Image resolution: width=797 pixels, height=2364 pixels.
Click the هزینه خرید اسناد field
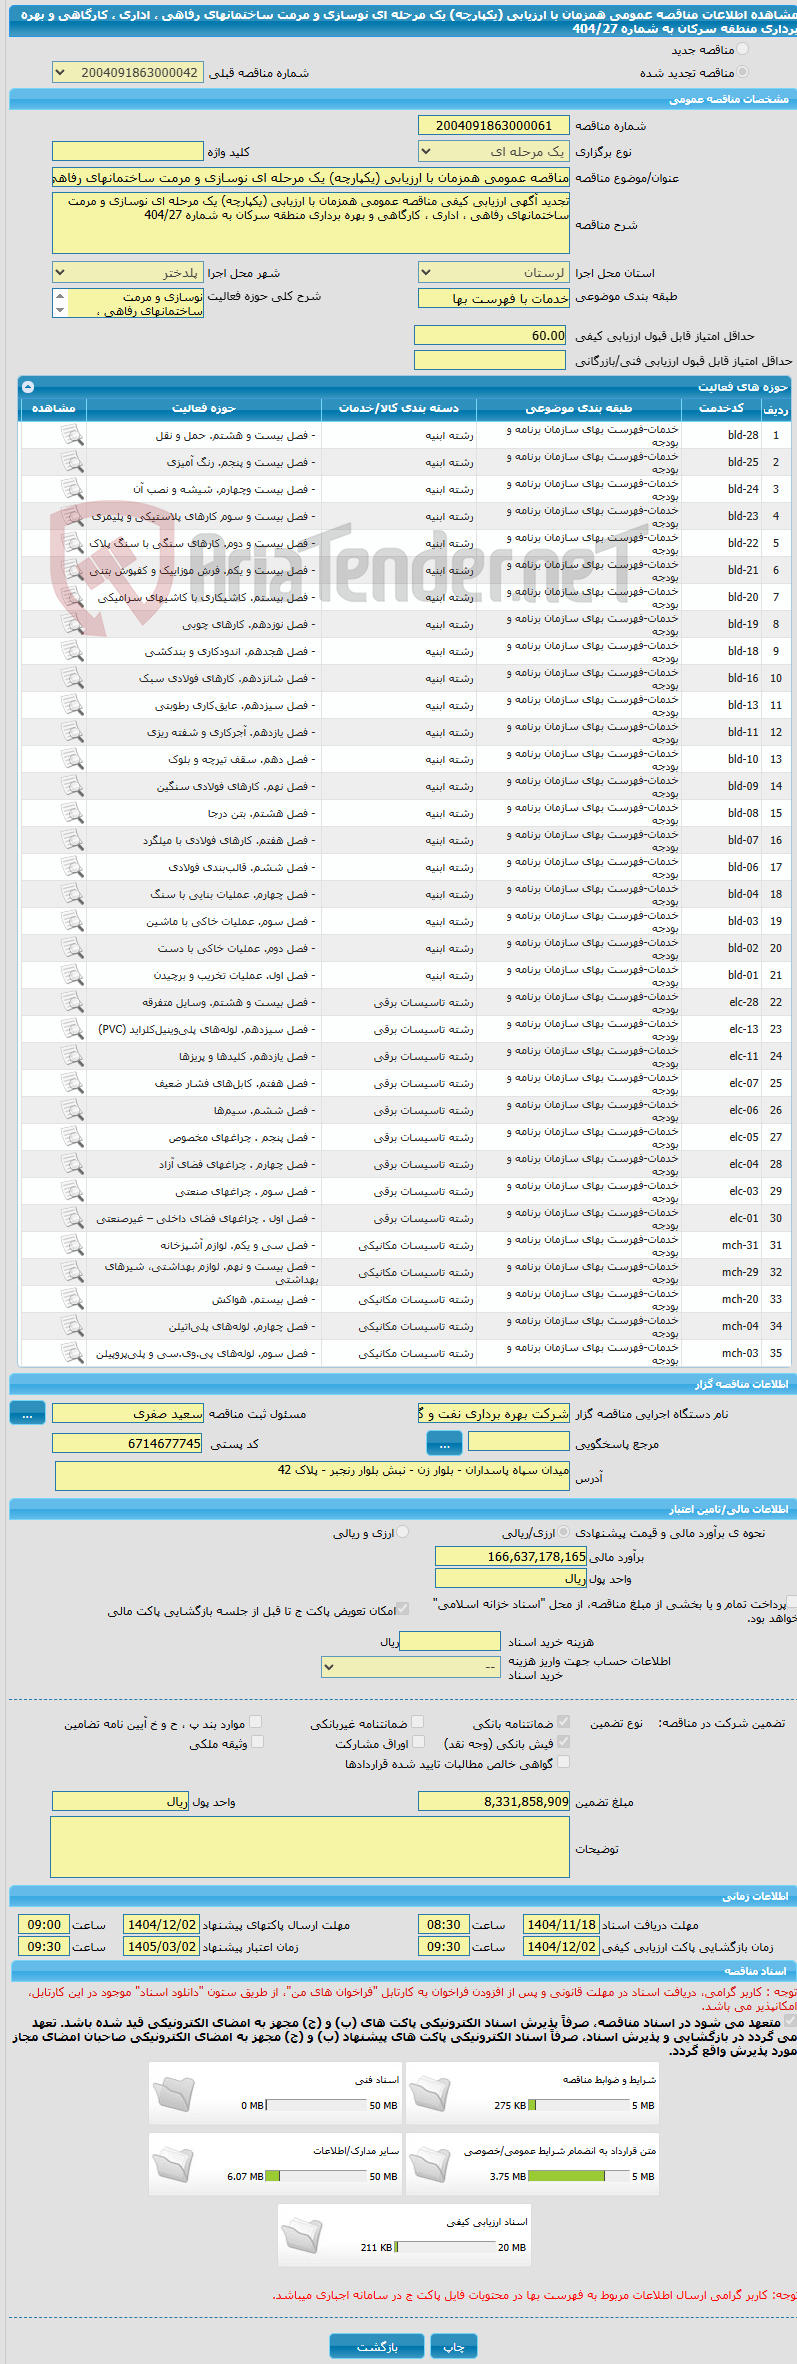click(449, 1641)
